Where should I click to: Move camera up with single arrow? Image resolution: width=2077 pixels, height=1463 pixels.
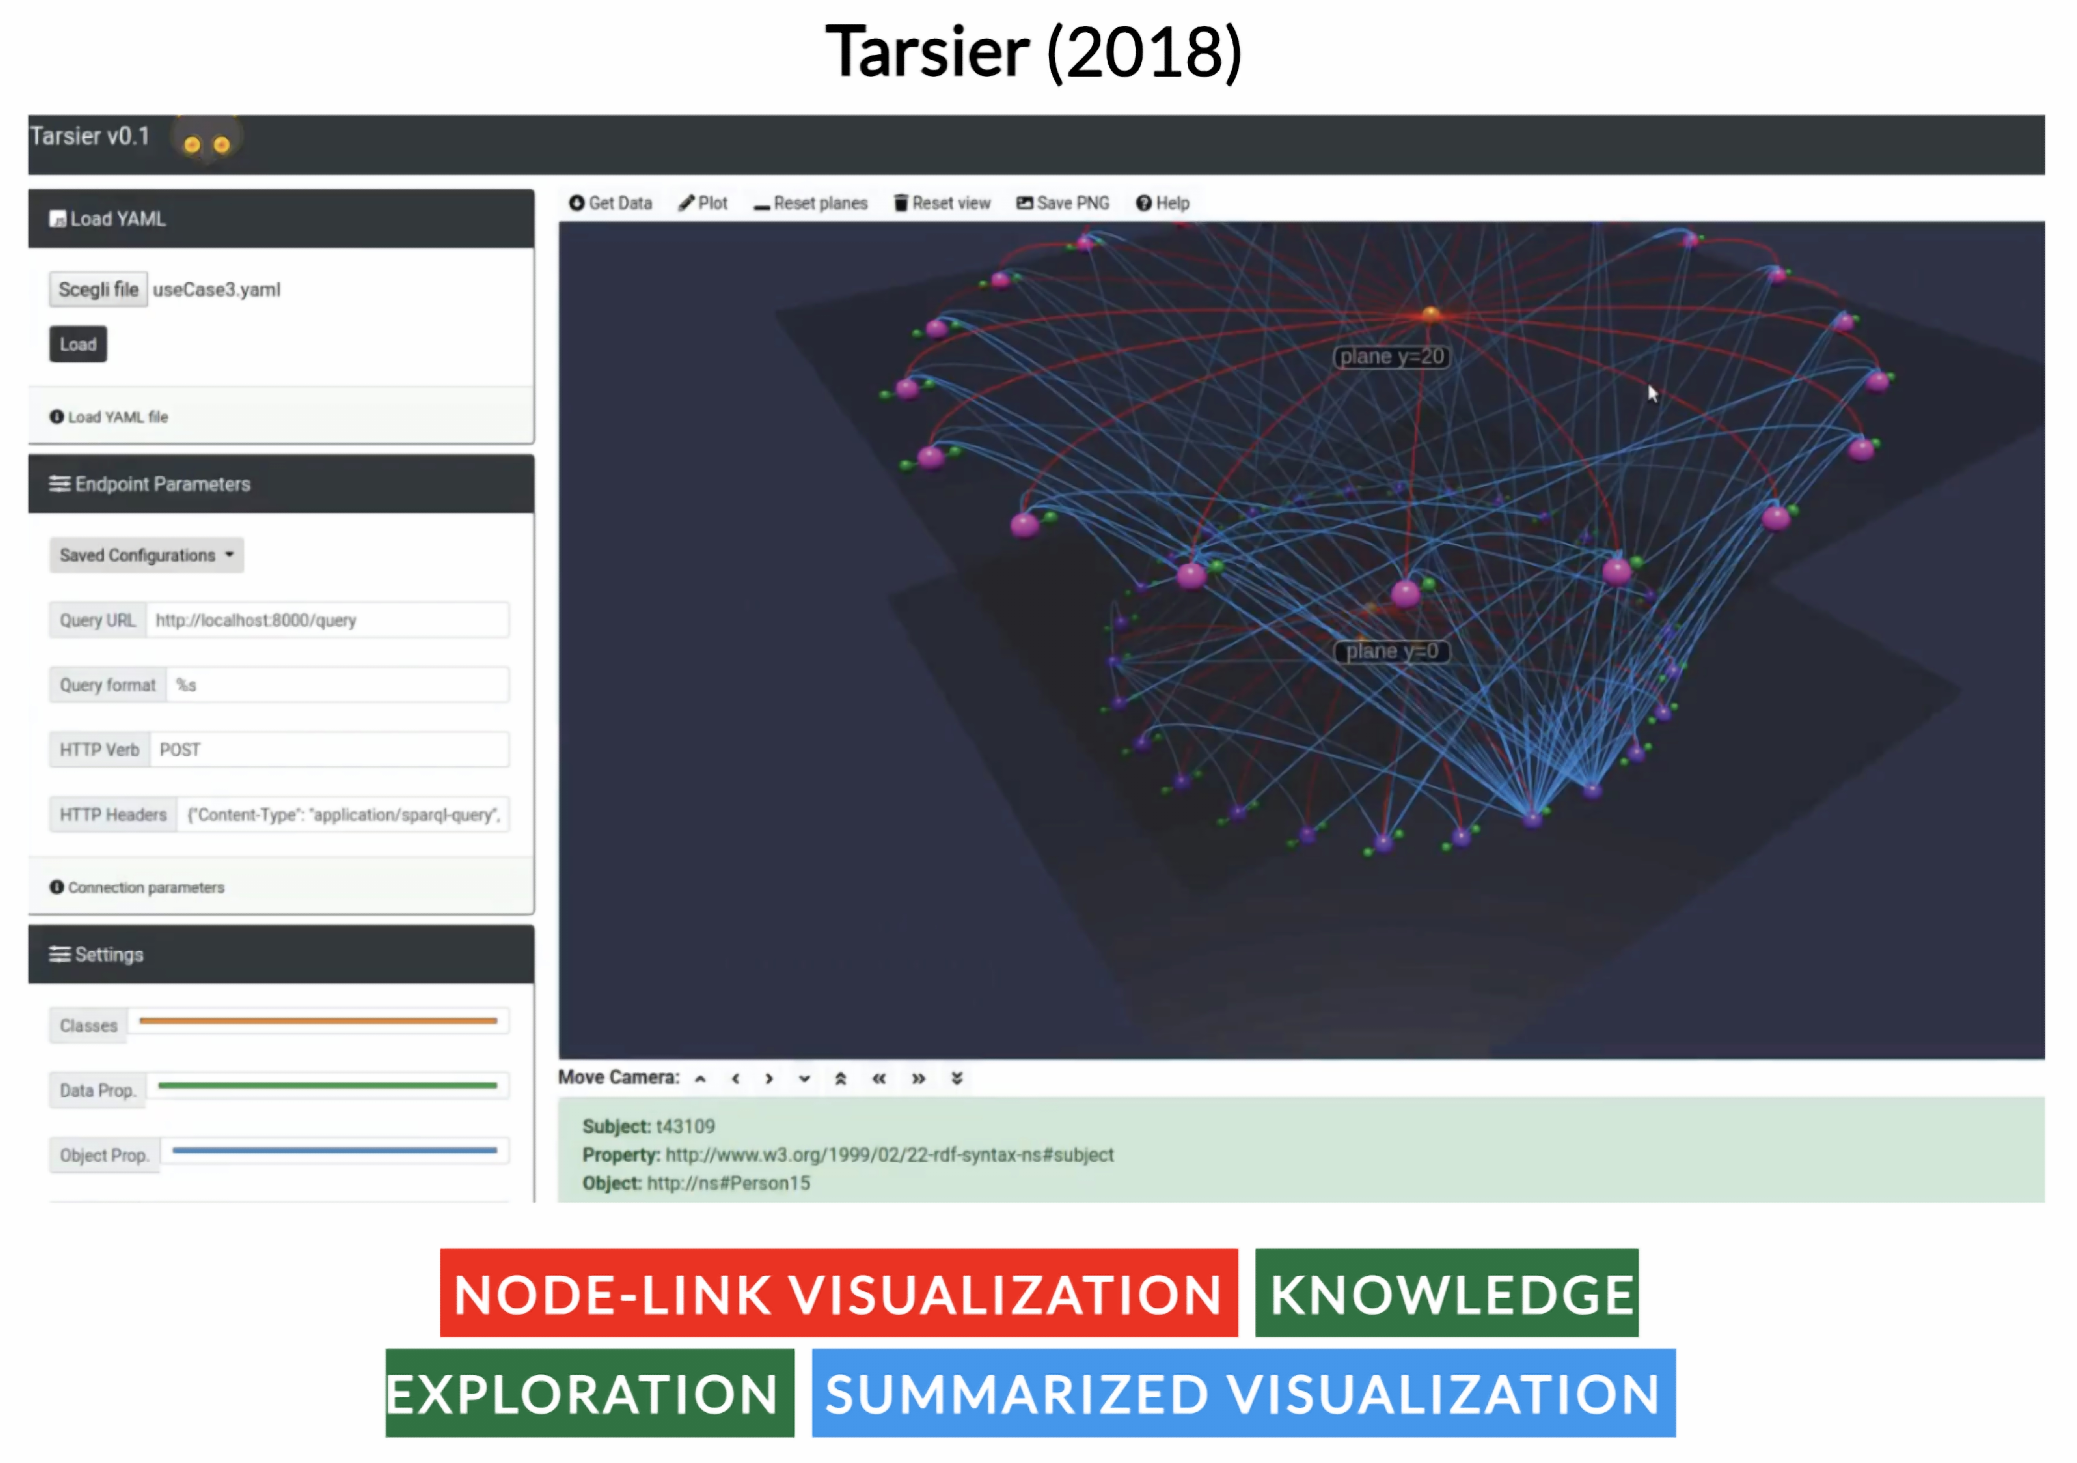pos(700,1078)
